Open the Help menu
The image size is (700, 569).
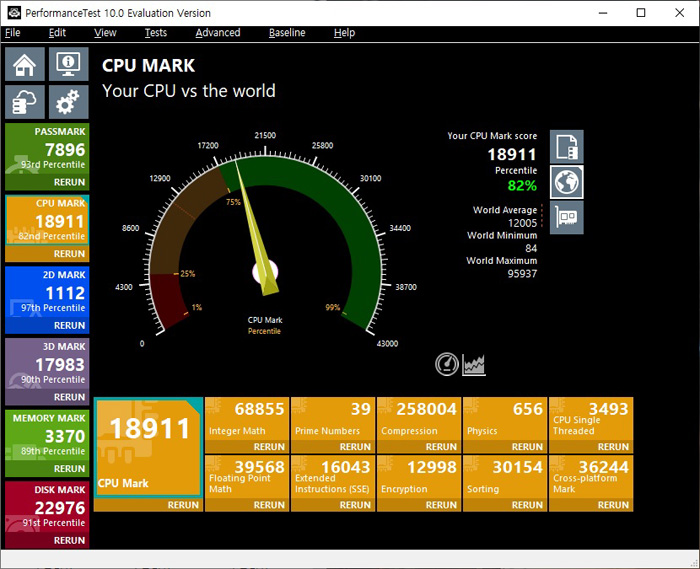(x=344, y=33)
